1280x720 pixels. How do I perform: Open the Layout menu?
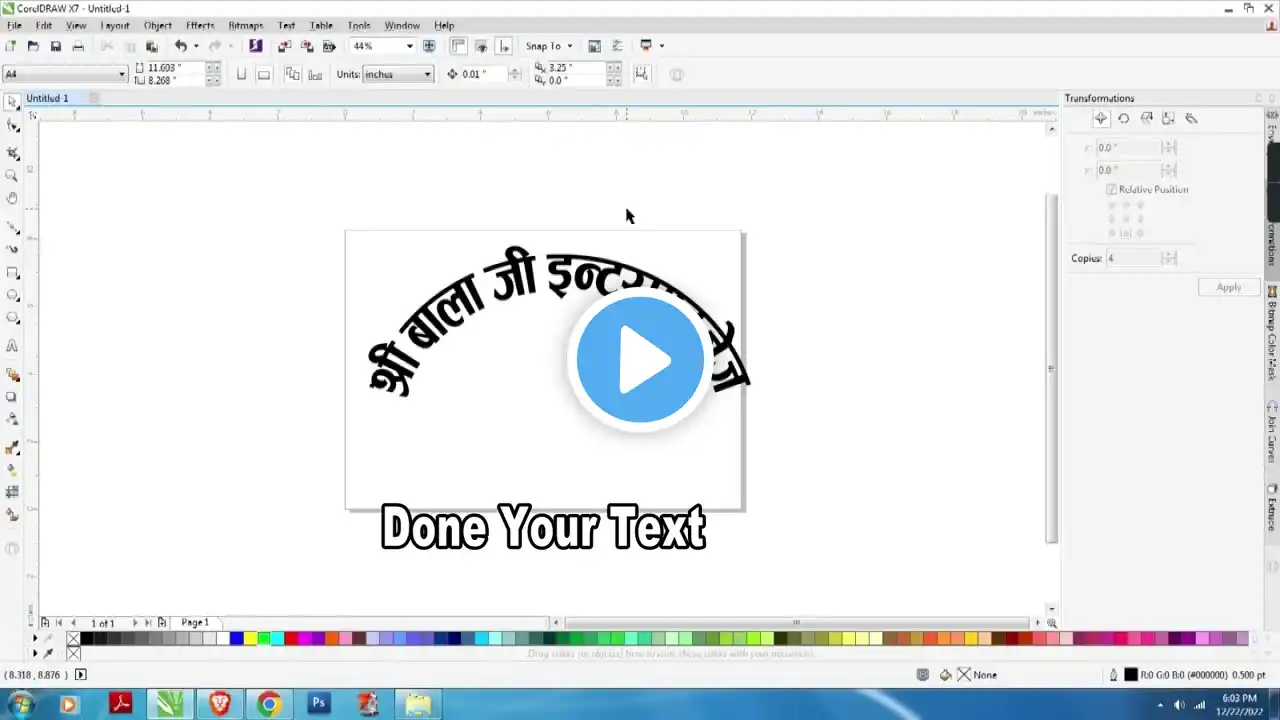pos(115,25)
